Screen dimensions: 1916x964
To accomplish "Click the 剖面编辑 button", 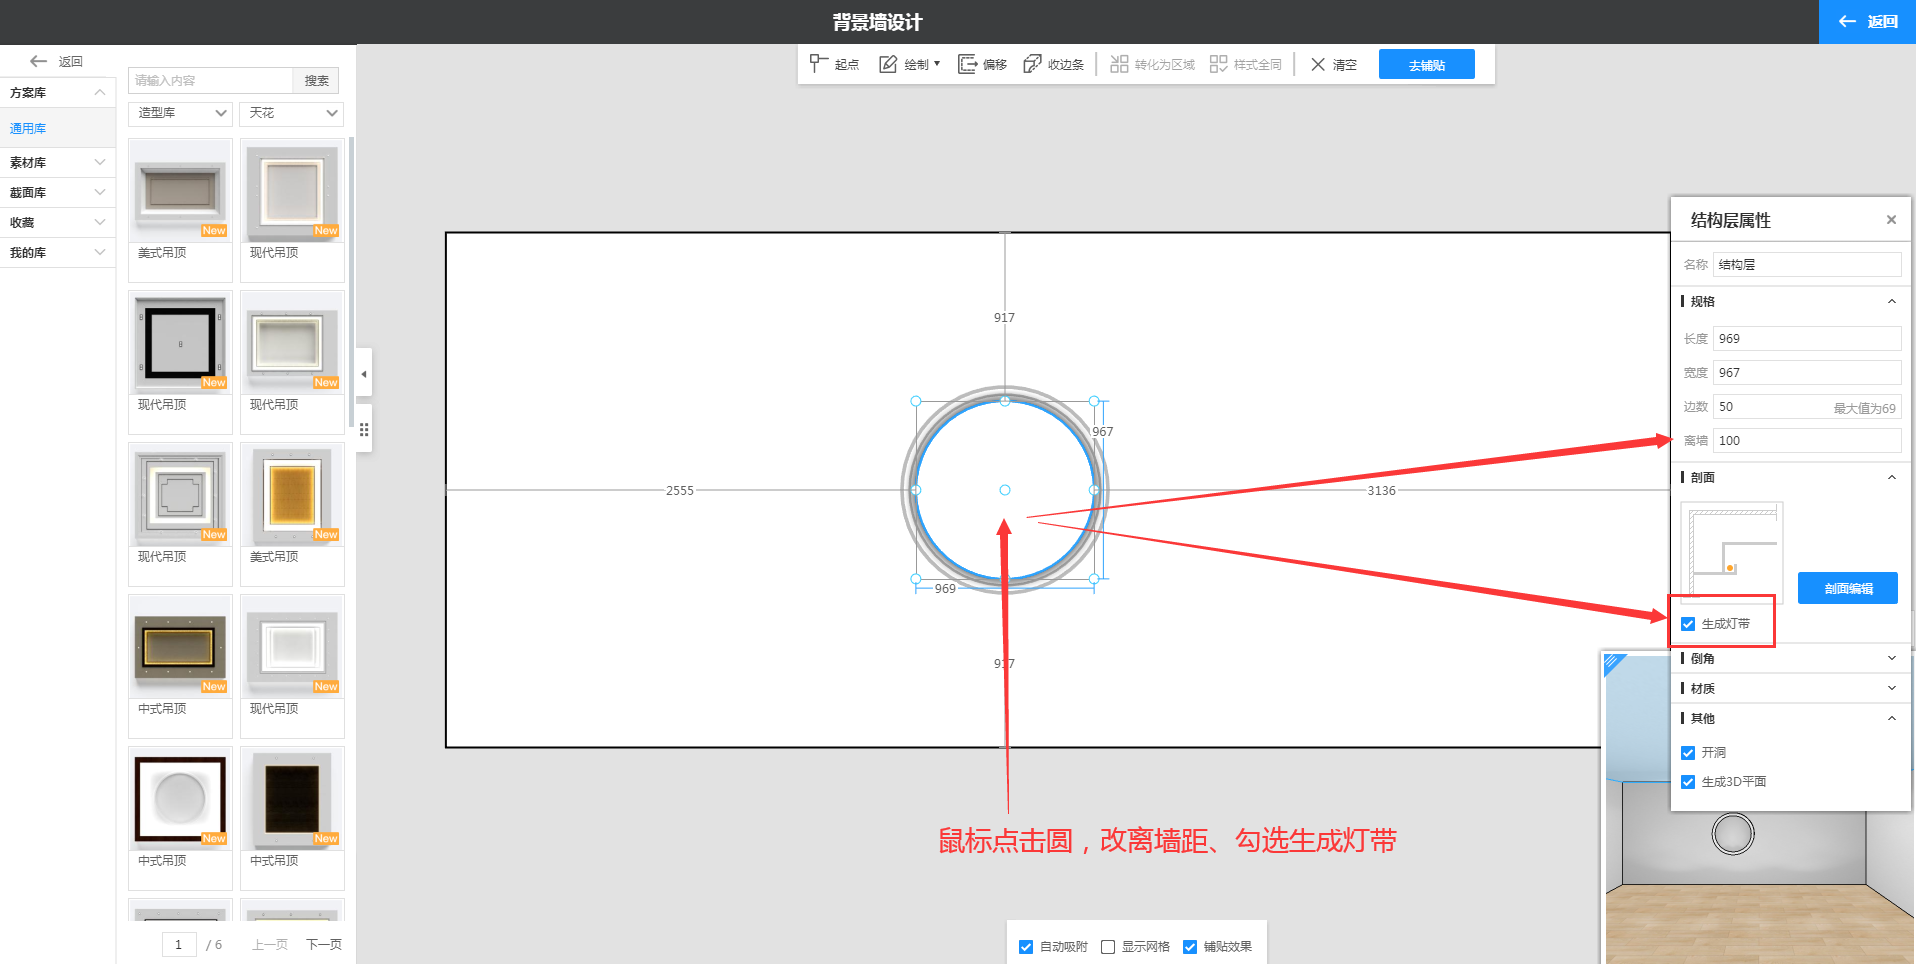I will click(x=1848, y=588).
